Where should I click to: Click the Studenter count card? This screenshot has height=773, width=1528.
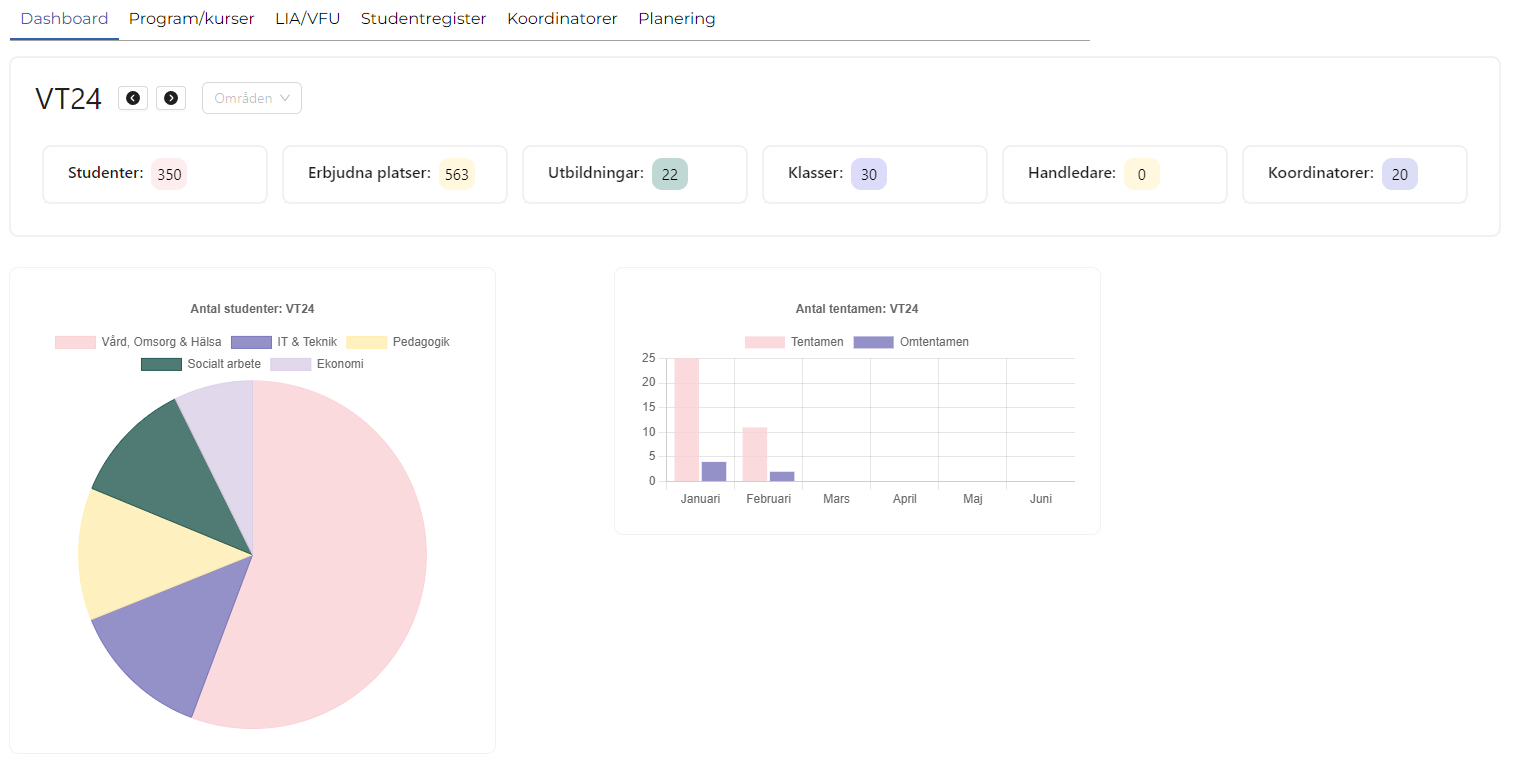pyautogui.click(x=154, y=174)
